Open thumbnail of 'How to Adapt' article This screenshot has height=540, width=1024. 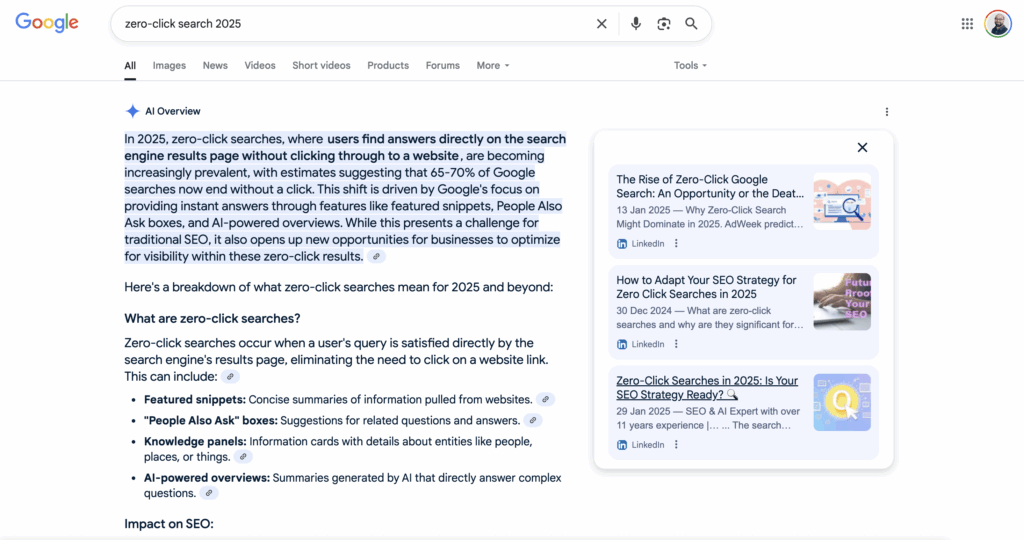(842, 302)
